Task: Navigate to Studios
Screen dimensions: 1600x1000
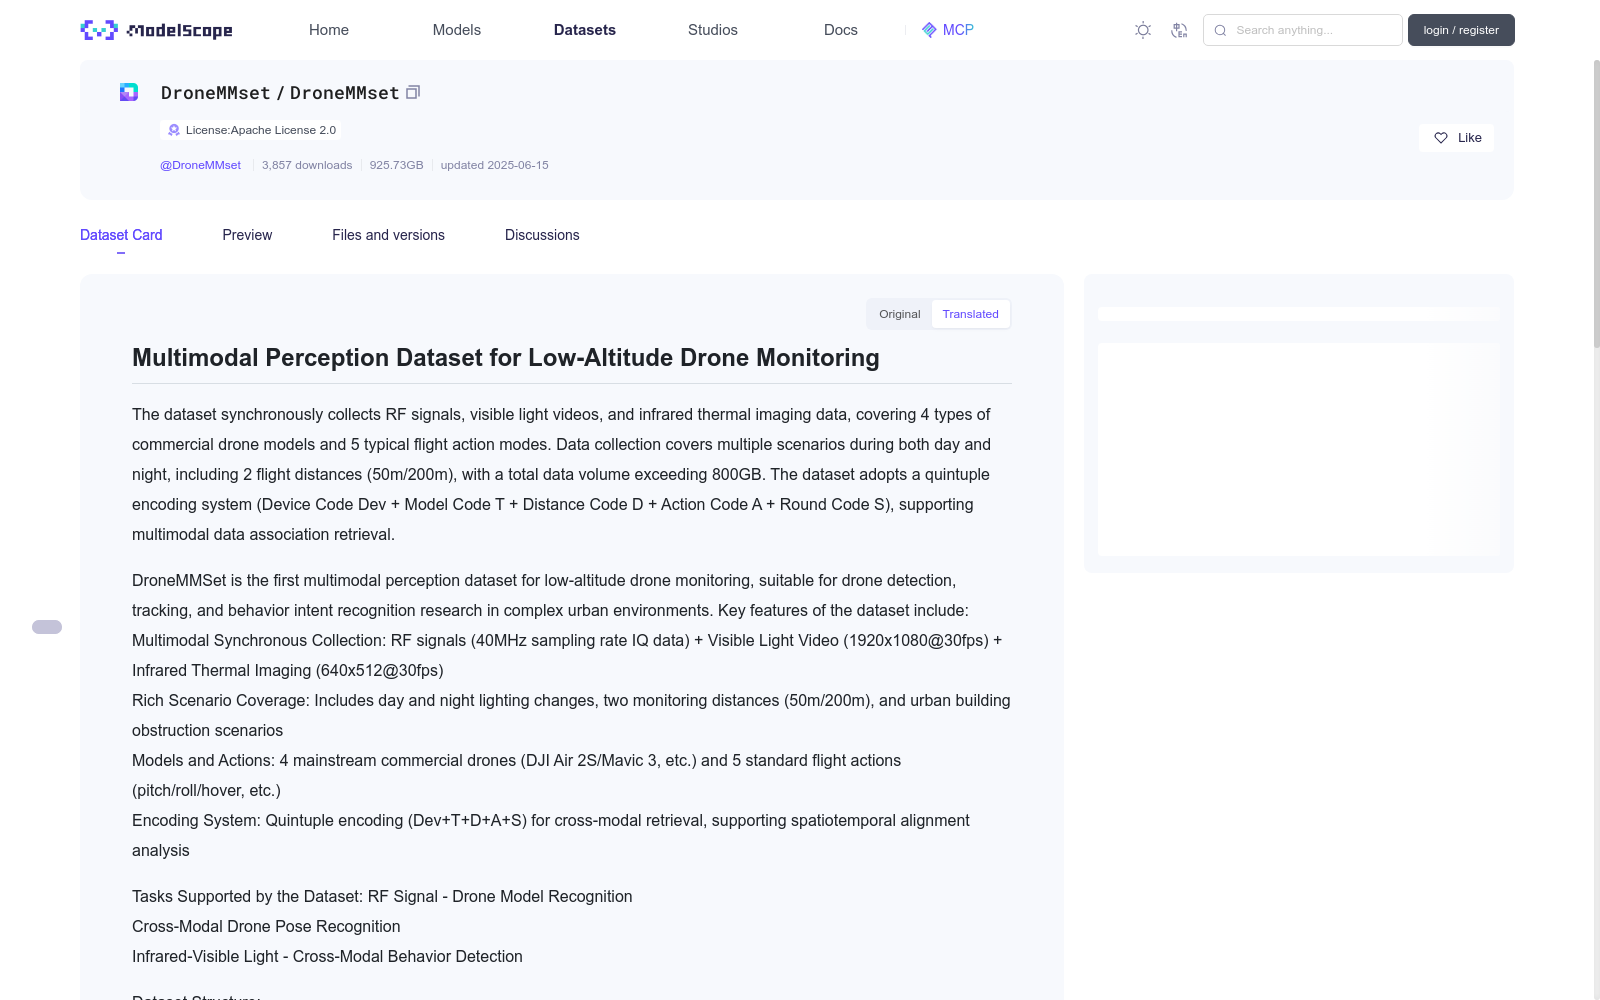Action: 713,30
